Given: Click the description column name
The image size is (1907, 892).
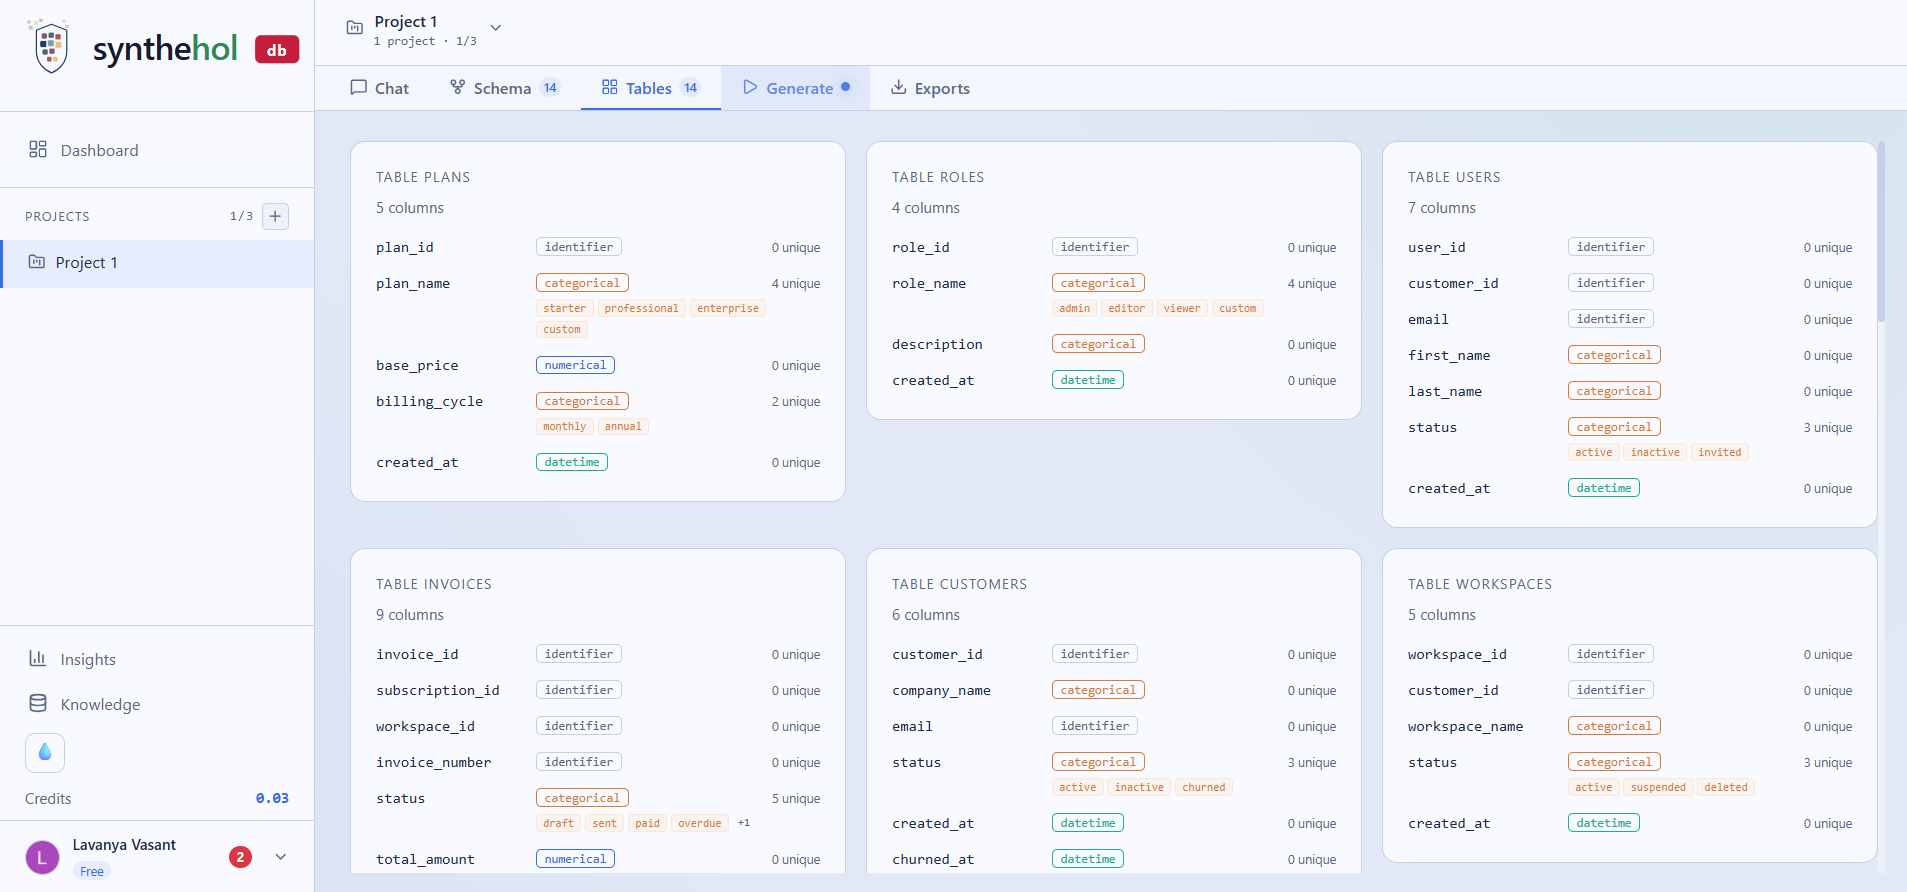Looking at the screenshot, I should coord(937,345).
